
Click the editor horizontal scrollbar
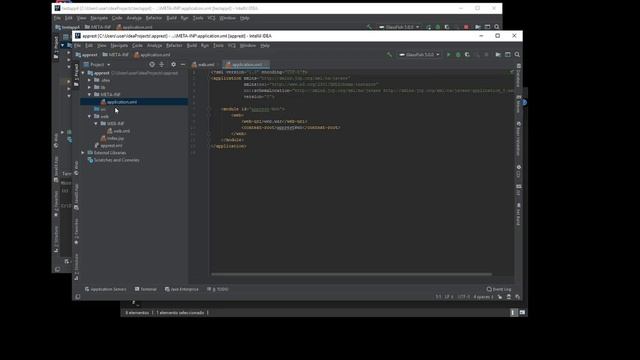coord(351,274)
